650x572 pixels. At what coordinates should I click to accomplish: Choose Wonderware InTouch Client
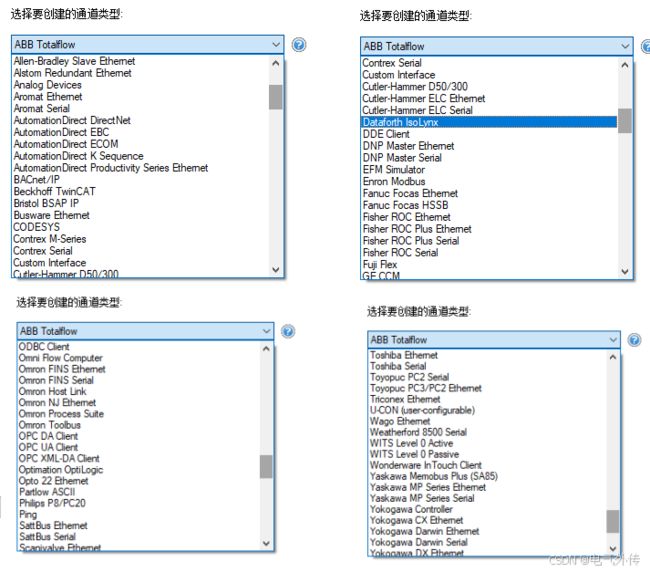(426, 465)
